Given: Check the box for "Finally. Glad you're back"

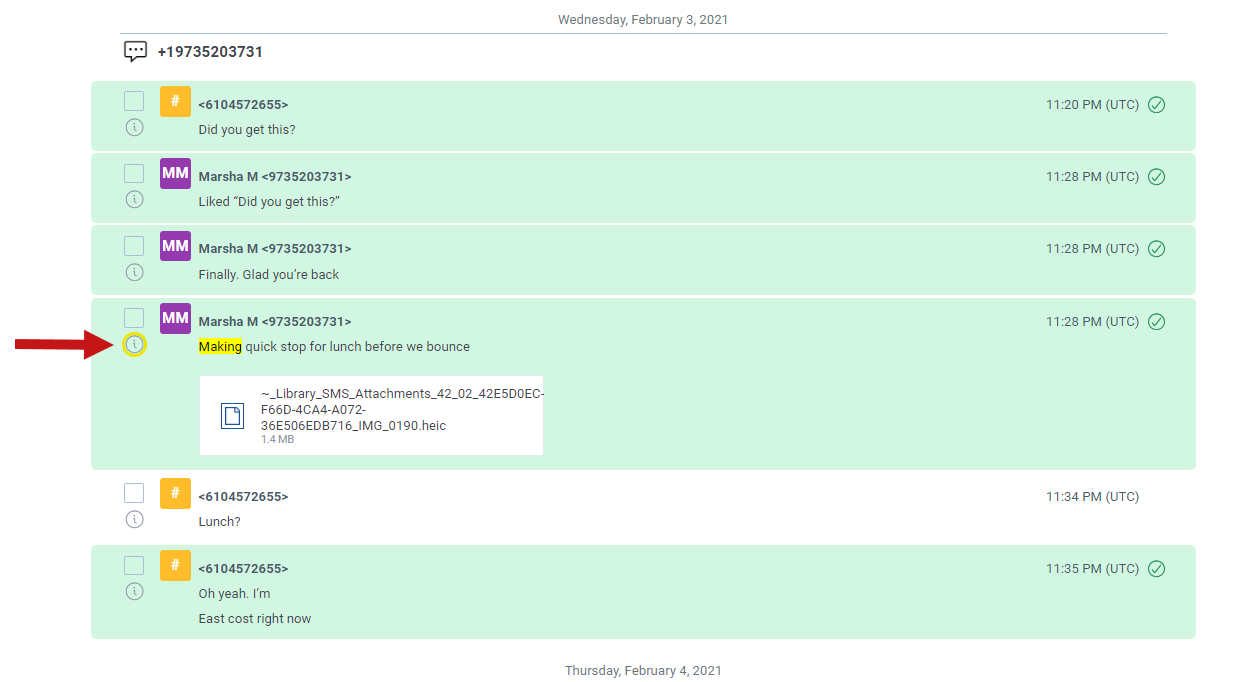Looking at the screenshot, I should click(134, 245).
